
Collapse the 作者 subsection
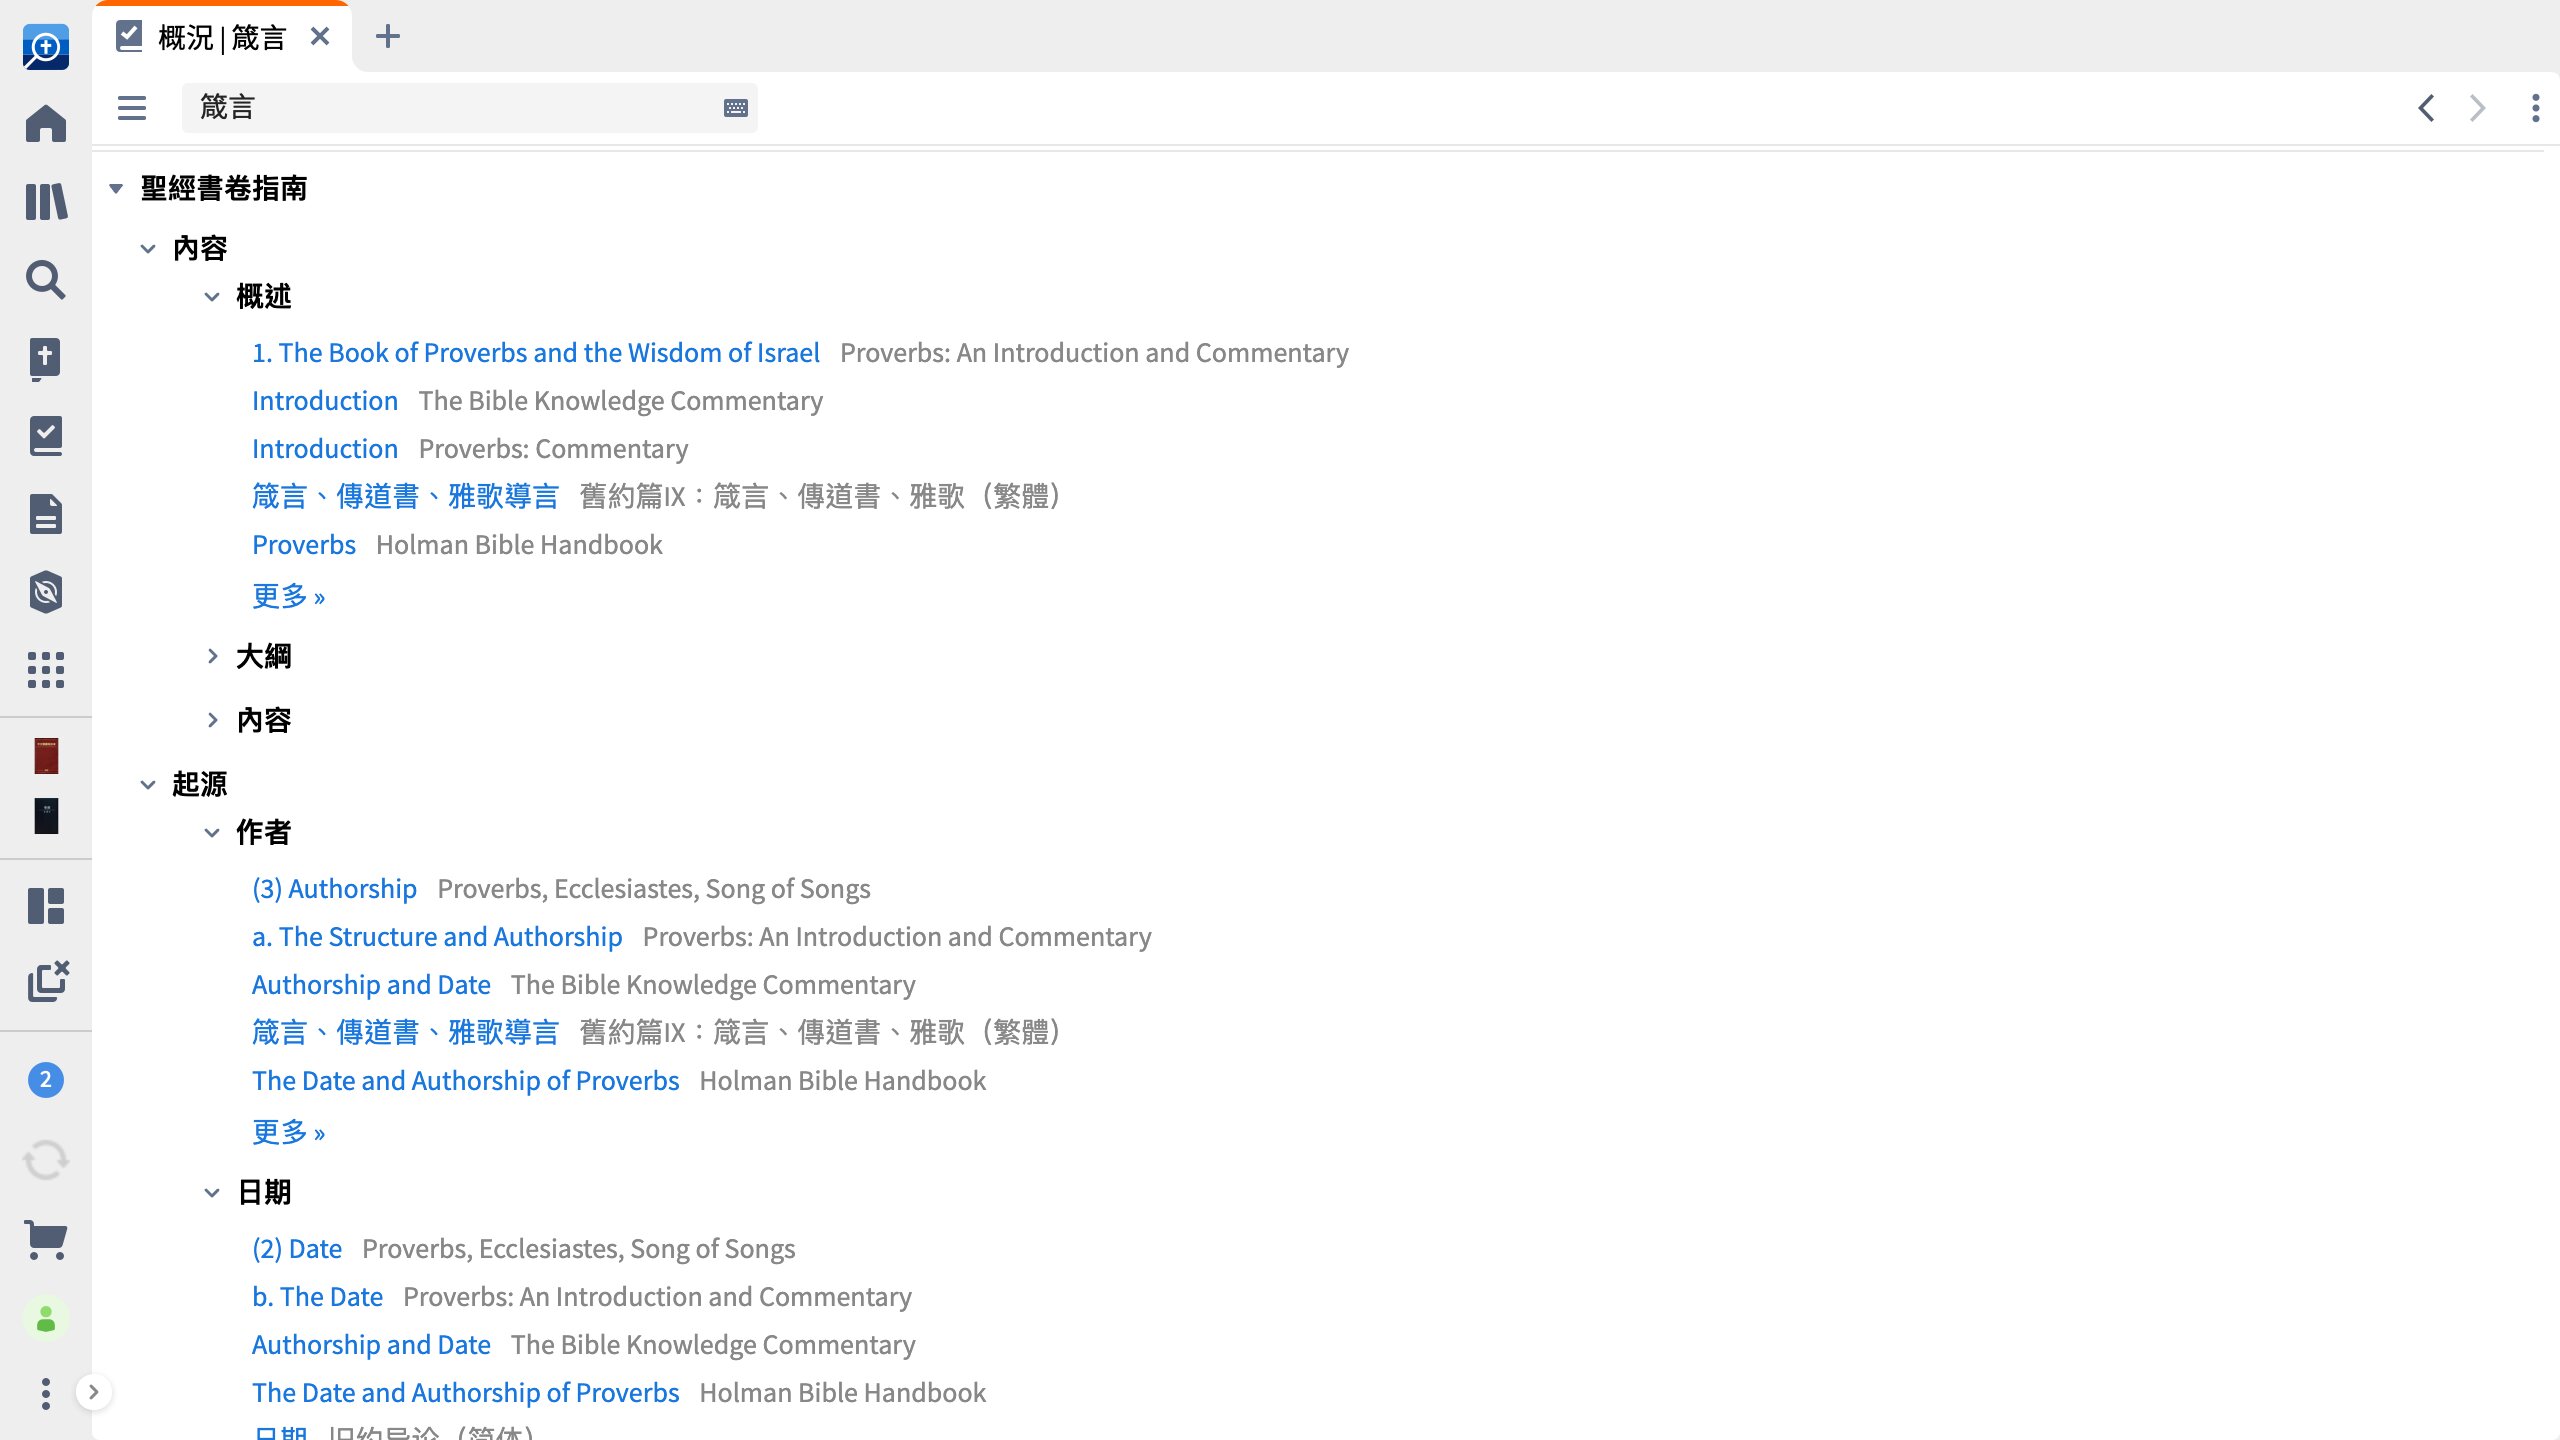[x=209, y=832]
